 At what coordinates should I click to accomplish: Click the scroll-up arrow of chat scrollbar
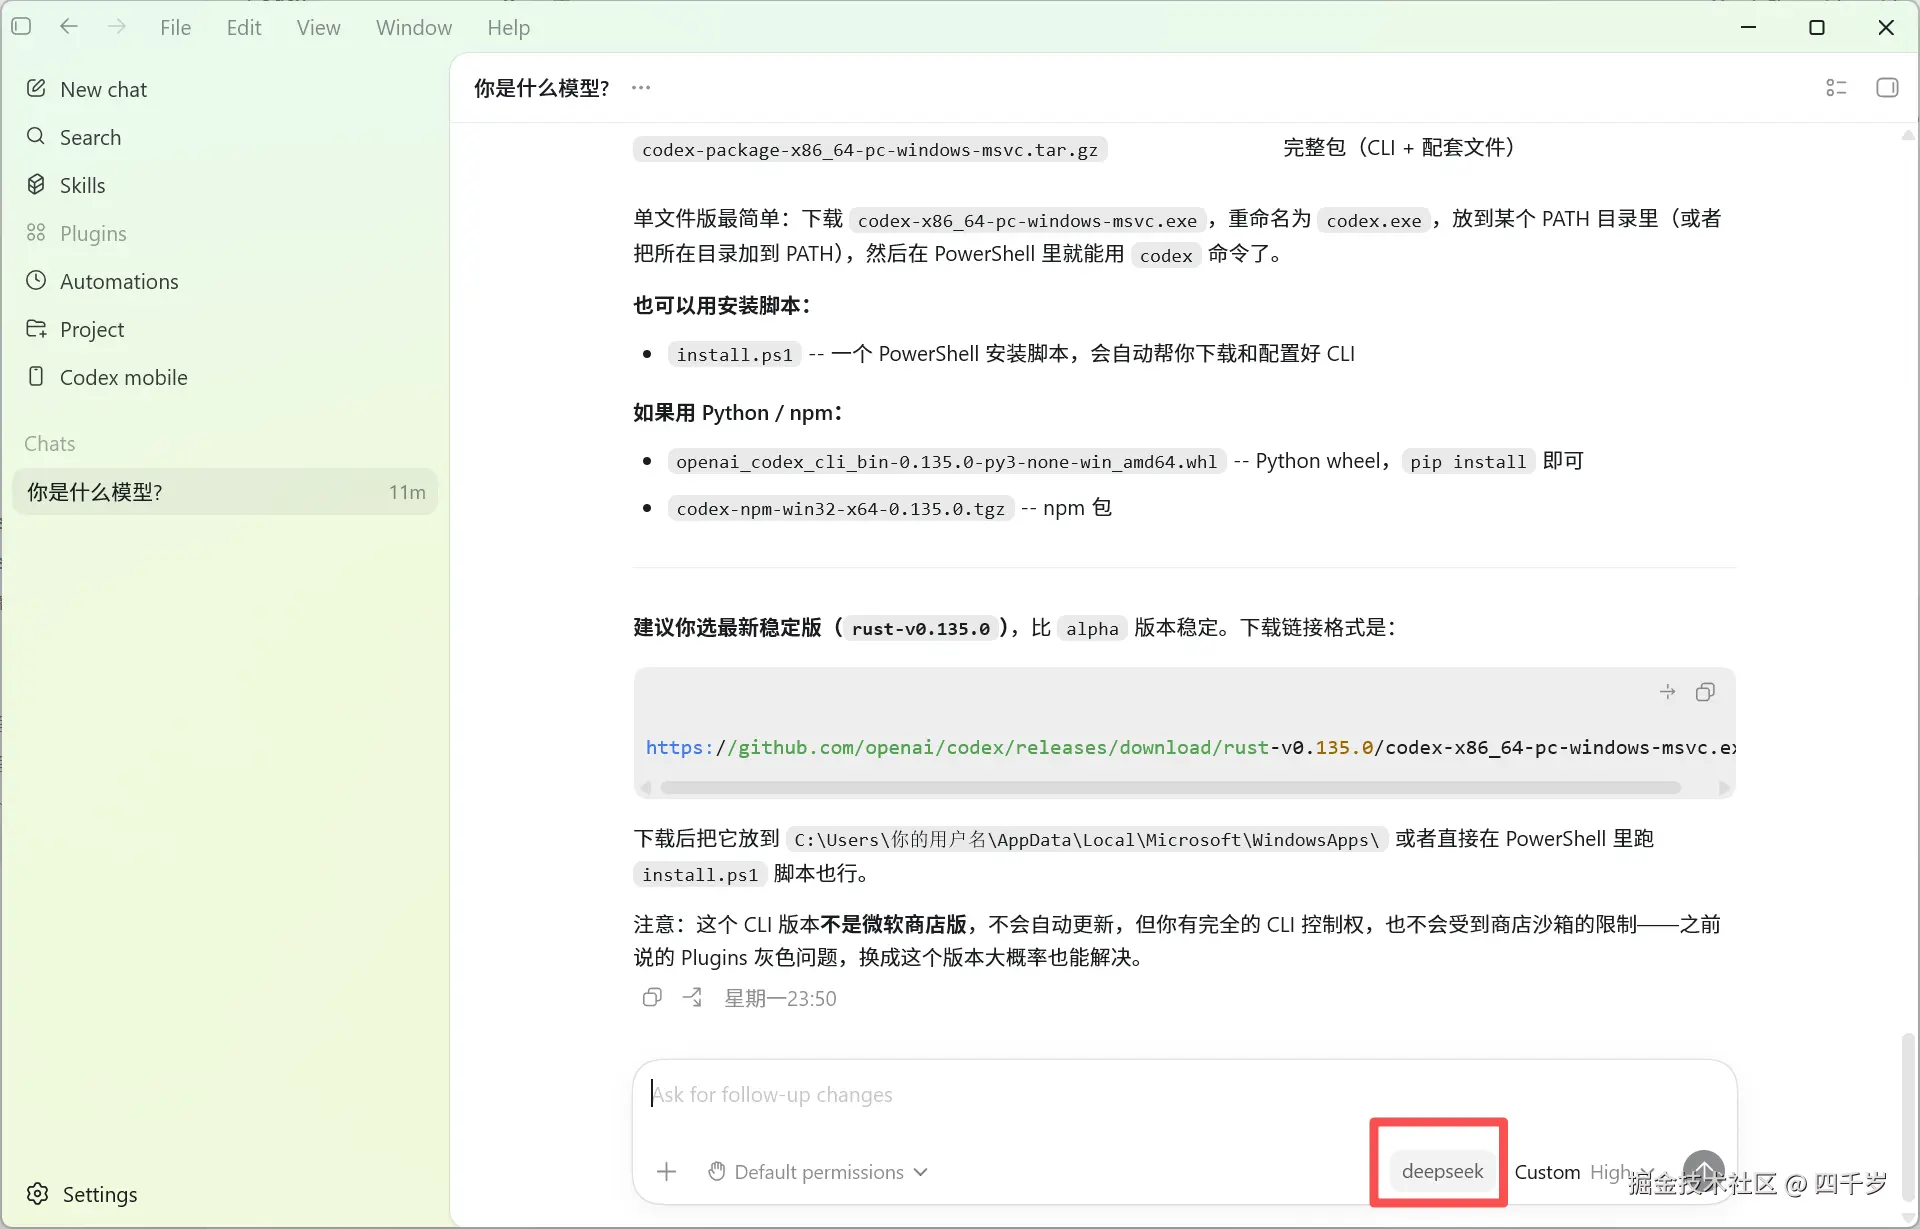point(1908,135)
